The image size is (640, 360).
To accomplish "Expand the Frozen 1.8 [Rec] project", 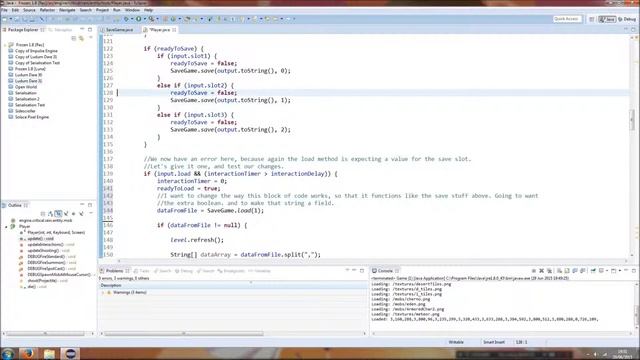I will point(5,45).
